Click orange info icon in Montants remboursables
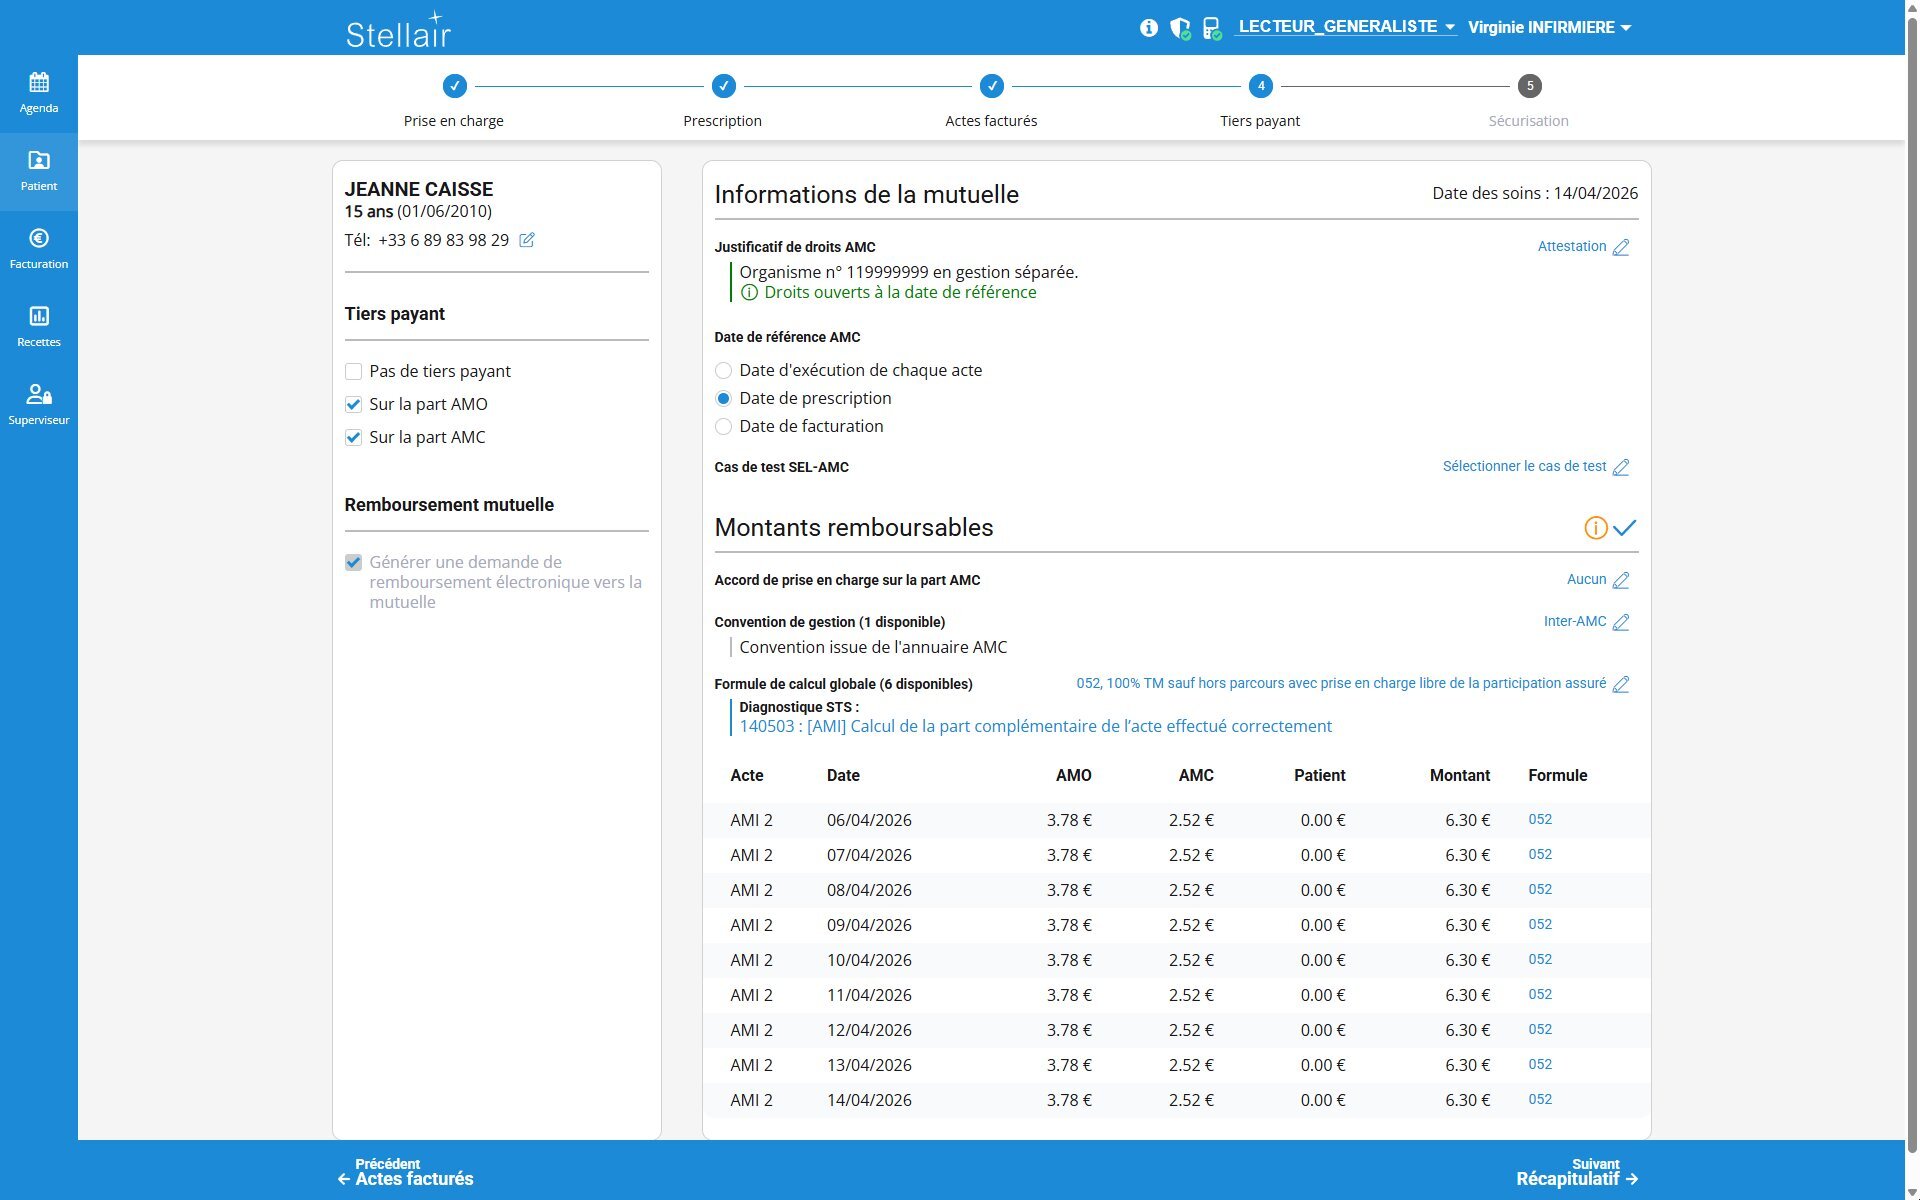The image size is (1920, 1200). (x=1596, y=528)
